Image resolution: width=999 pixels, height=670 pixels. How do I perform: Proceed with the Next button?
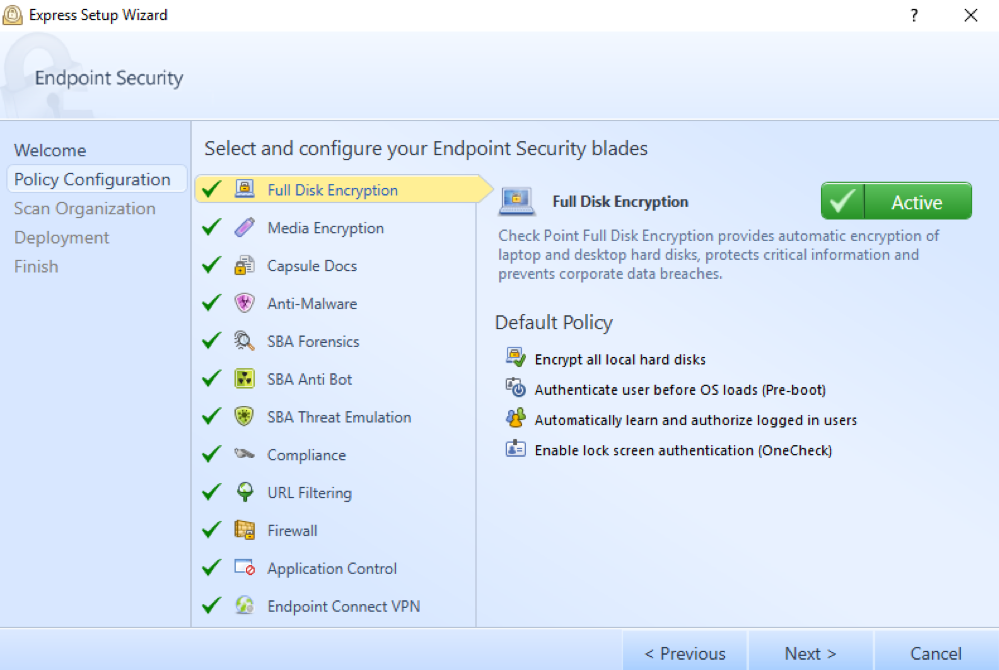click(x=810, y=653)
